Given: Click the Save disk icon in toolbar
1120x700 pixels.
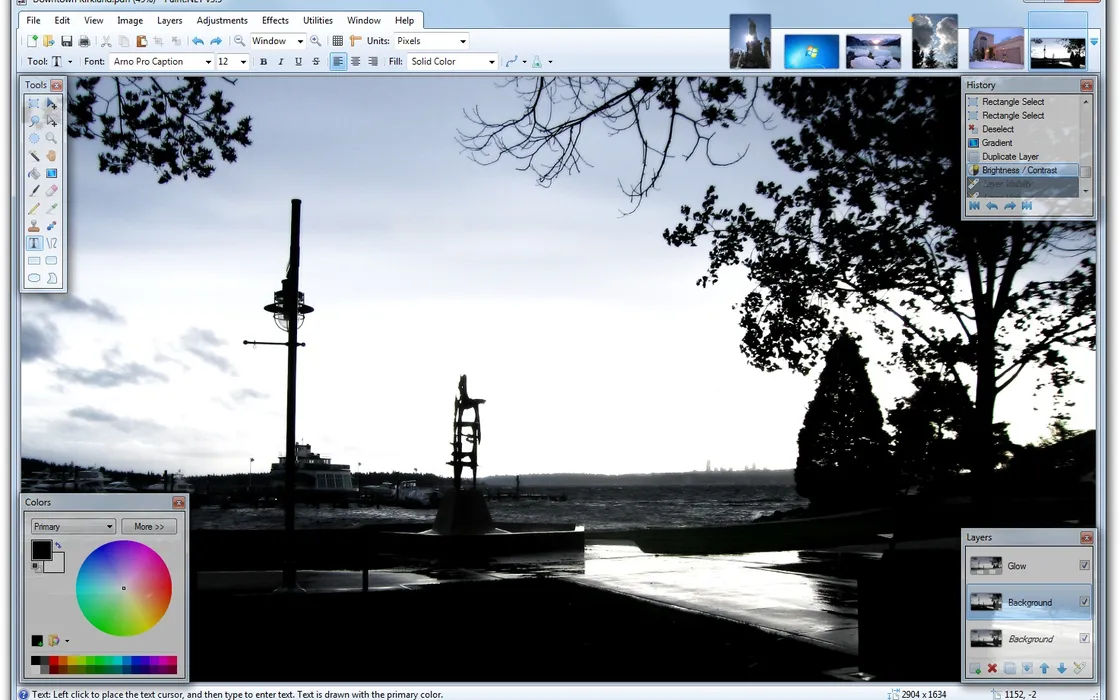Looking at the screenshot, I should tap(66, 41).
